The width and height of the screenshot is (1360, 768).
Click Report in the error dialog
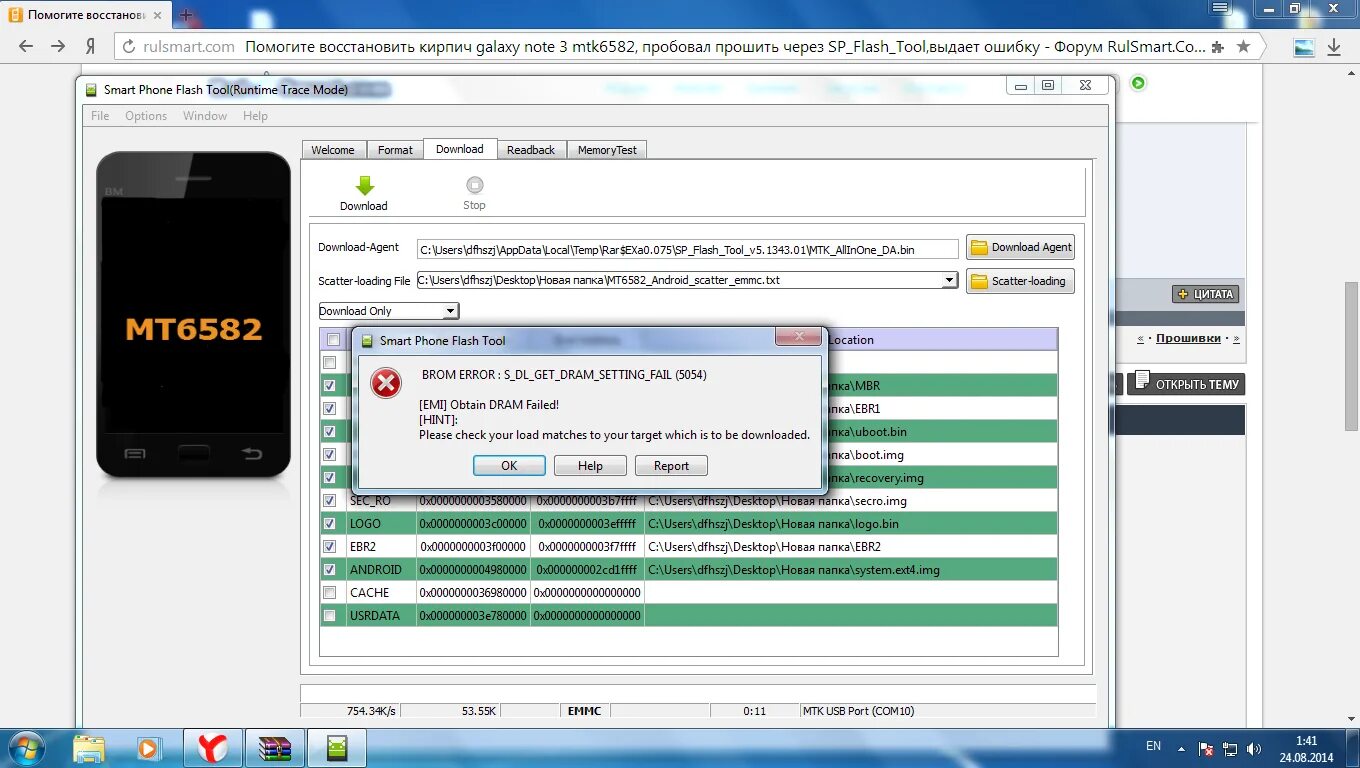click(671, 466)
